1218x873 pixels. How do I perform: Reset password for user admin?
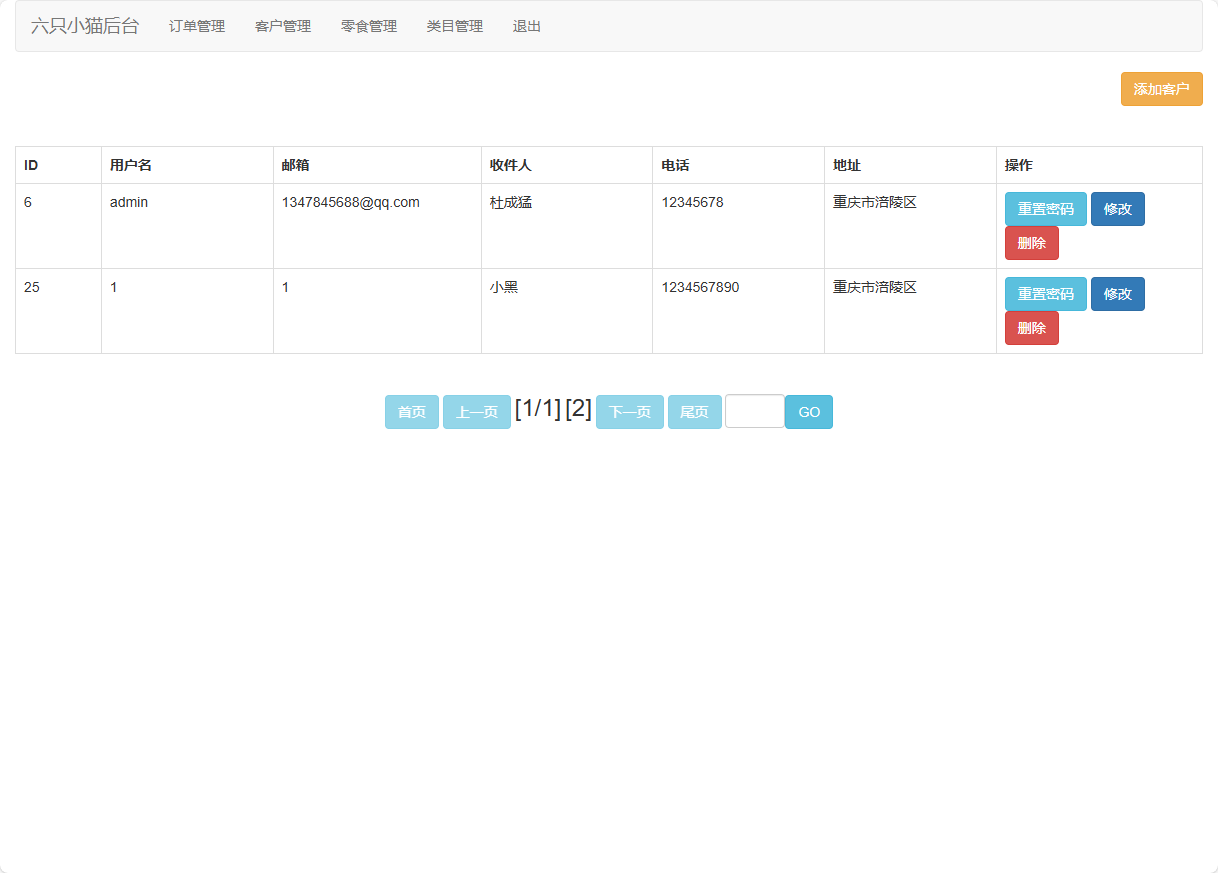point(1045,209)
